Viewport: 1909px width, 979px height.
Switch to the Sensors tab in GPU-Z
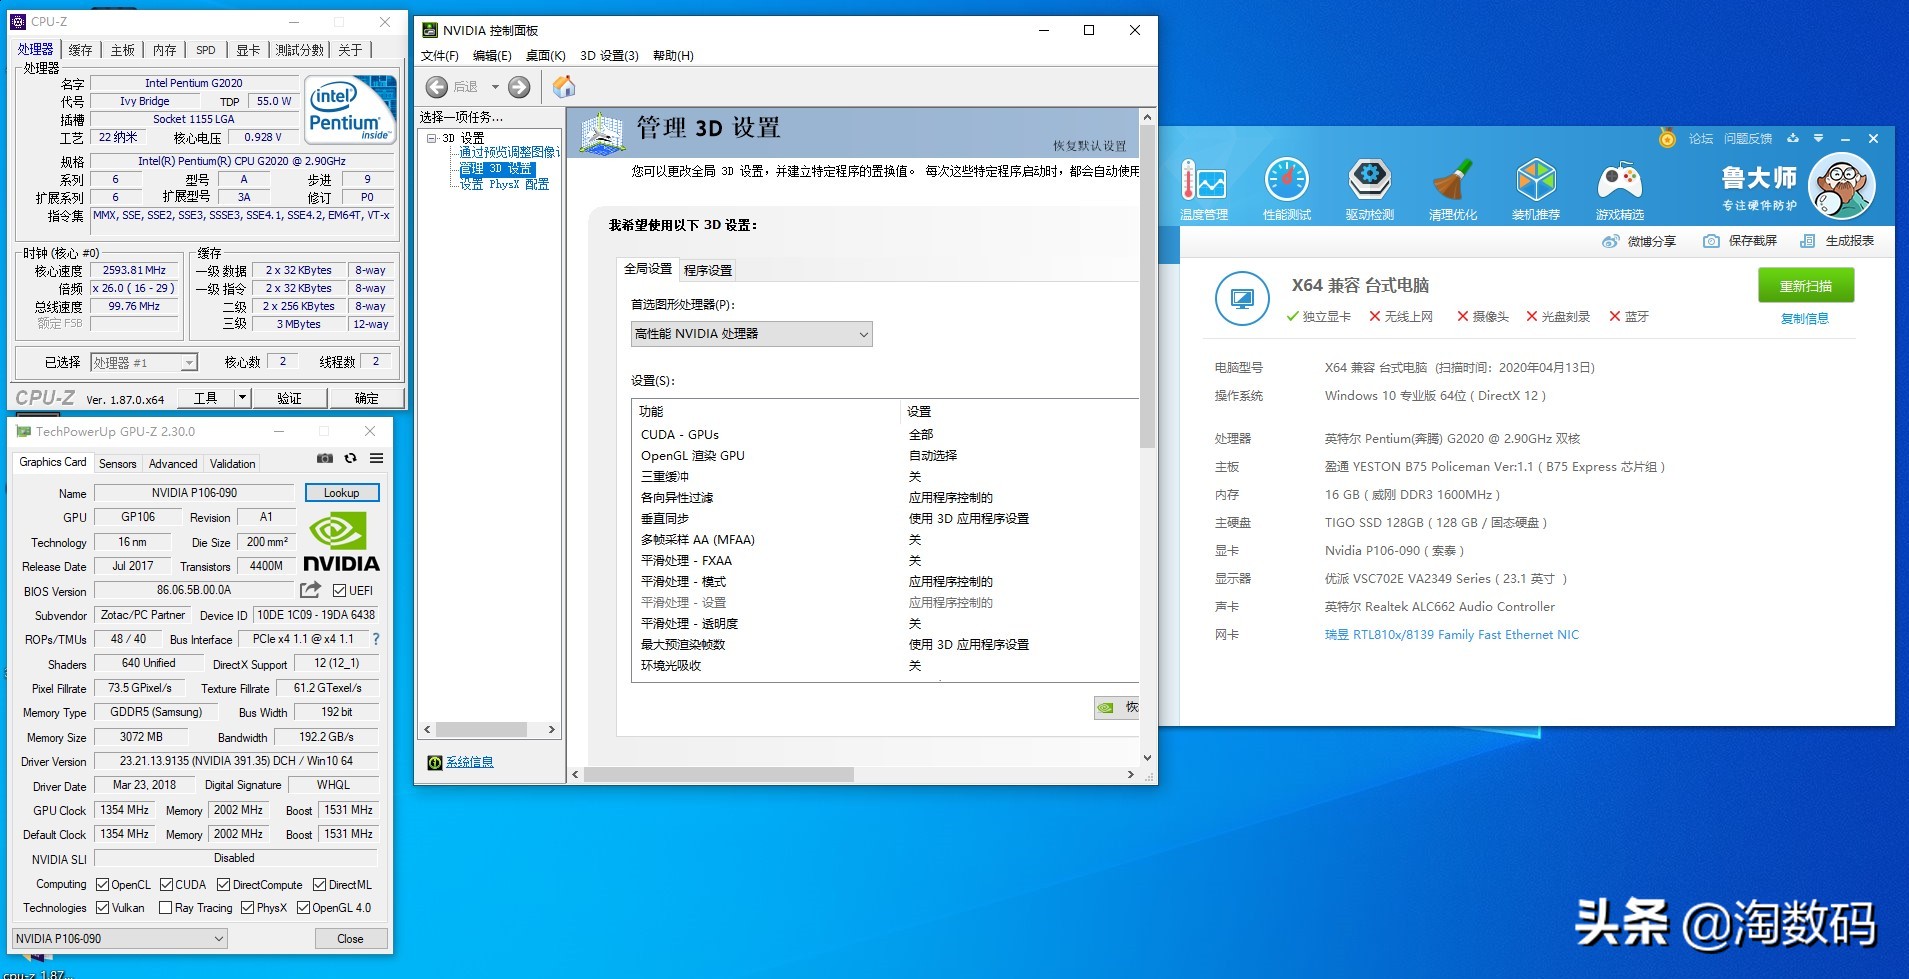117,463
